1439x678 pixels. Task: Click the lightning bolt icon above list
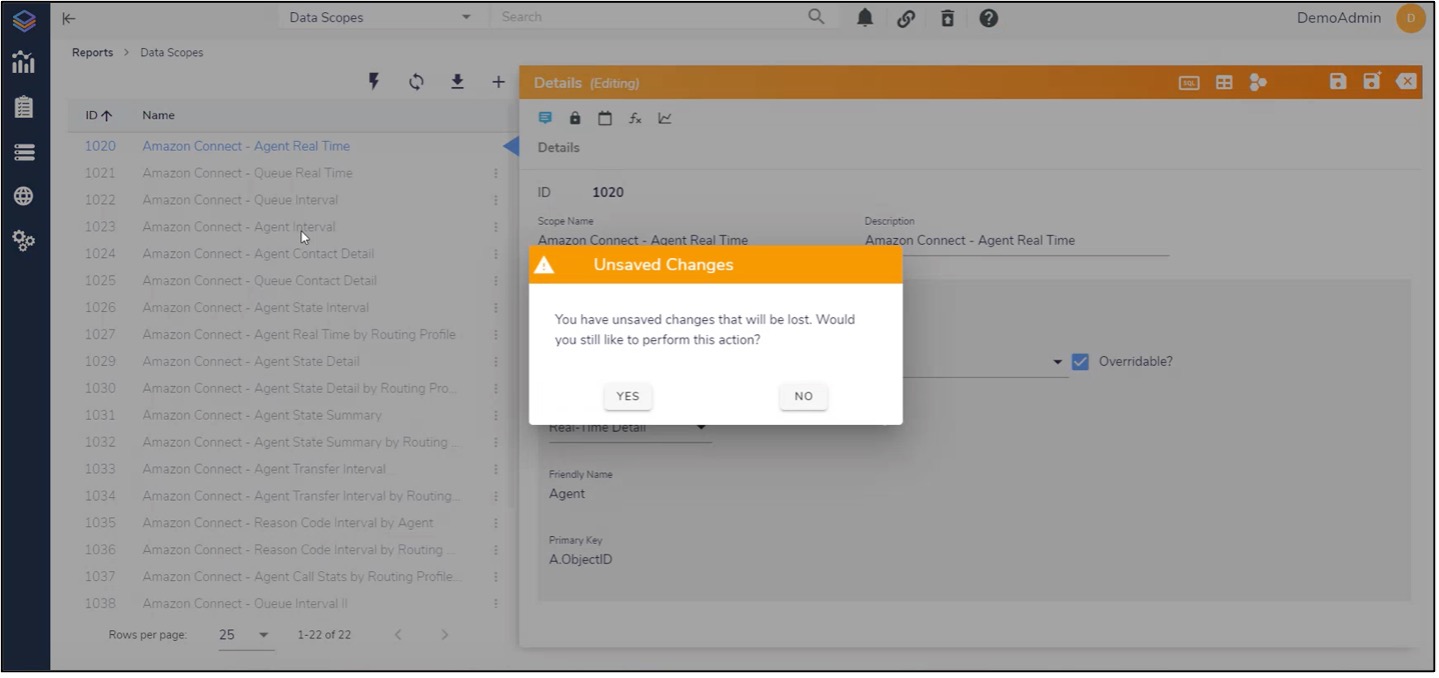(x=374, y=82)
